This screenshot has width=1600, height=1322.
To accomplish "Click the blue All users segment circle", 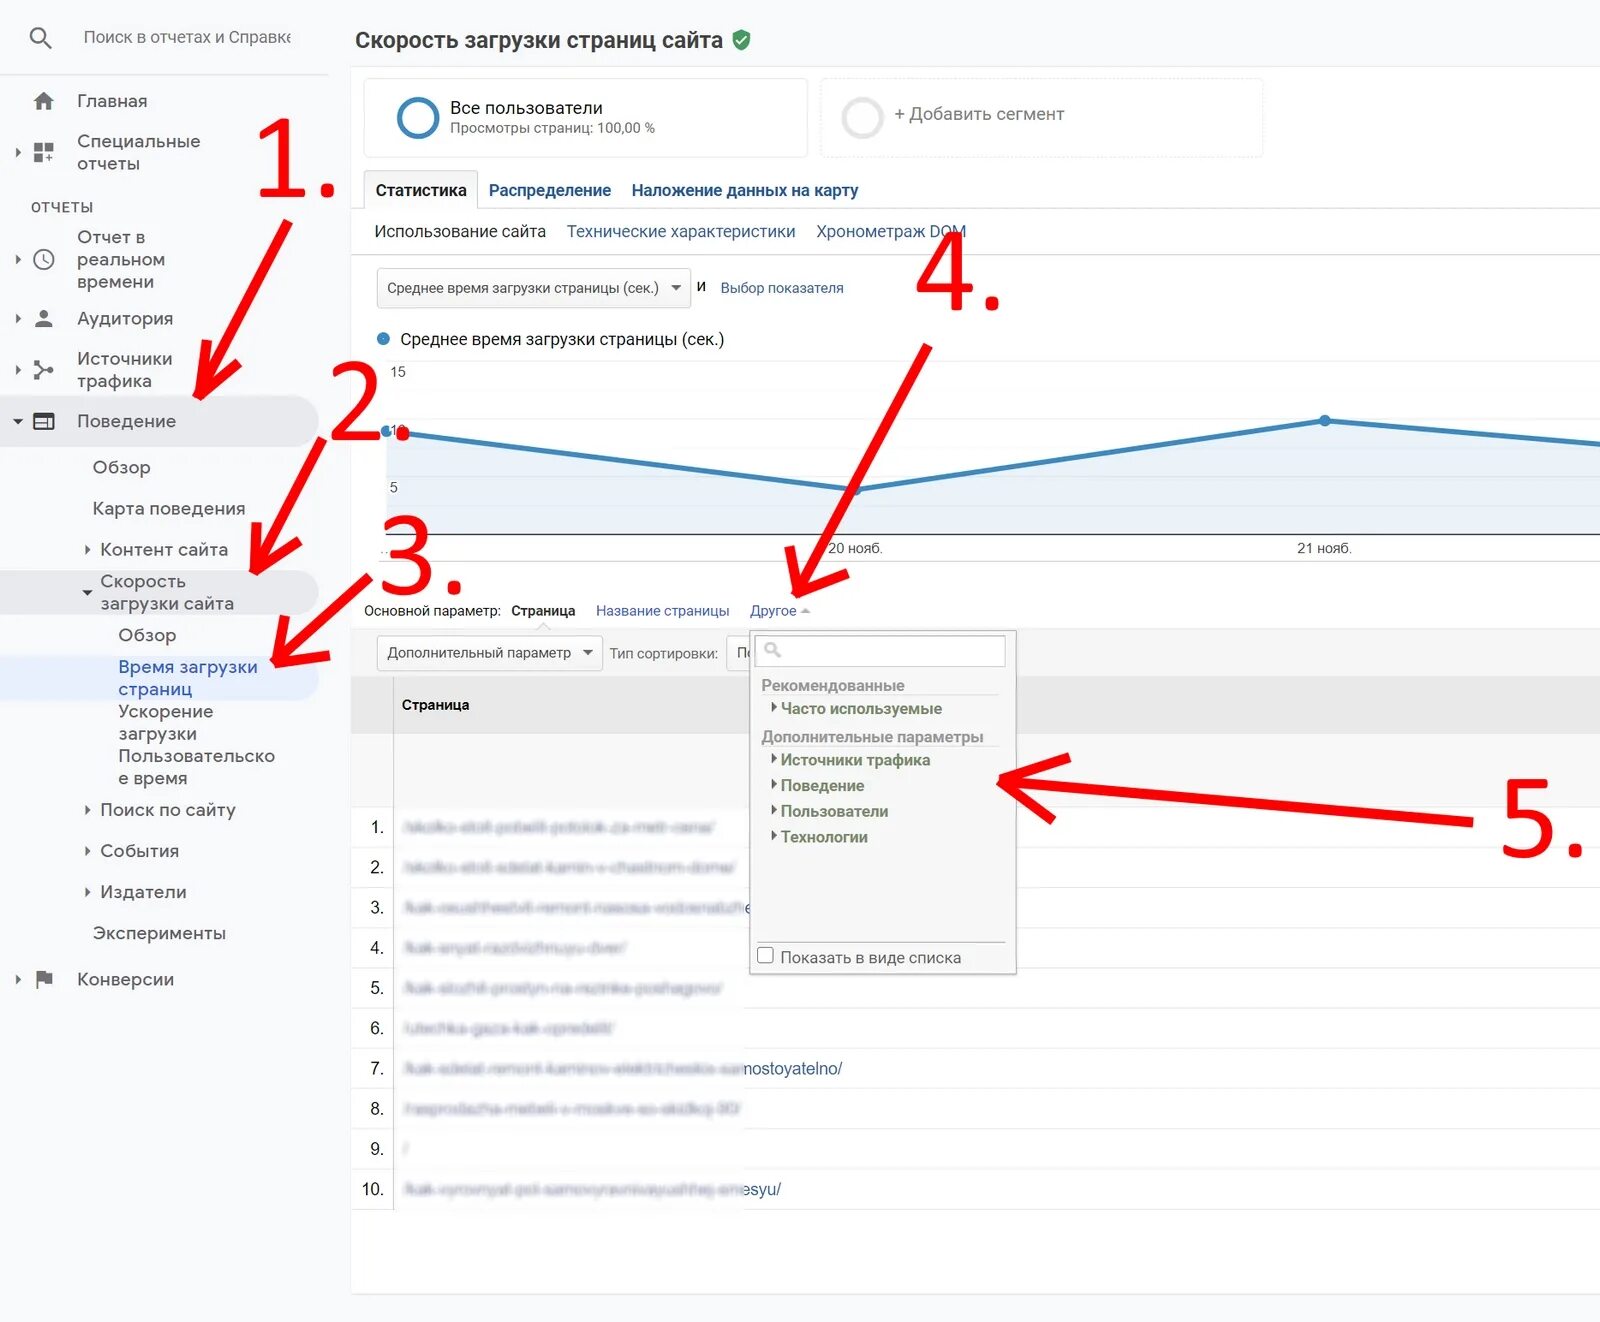I will [418, 117].
